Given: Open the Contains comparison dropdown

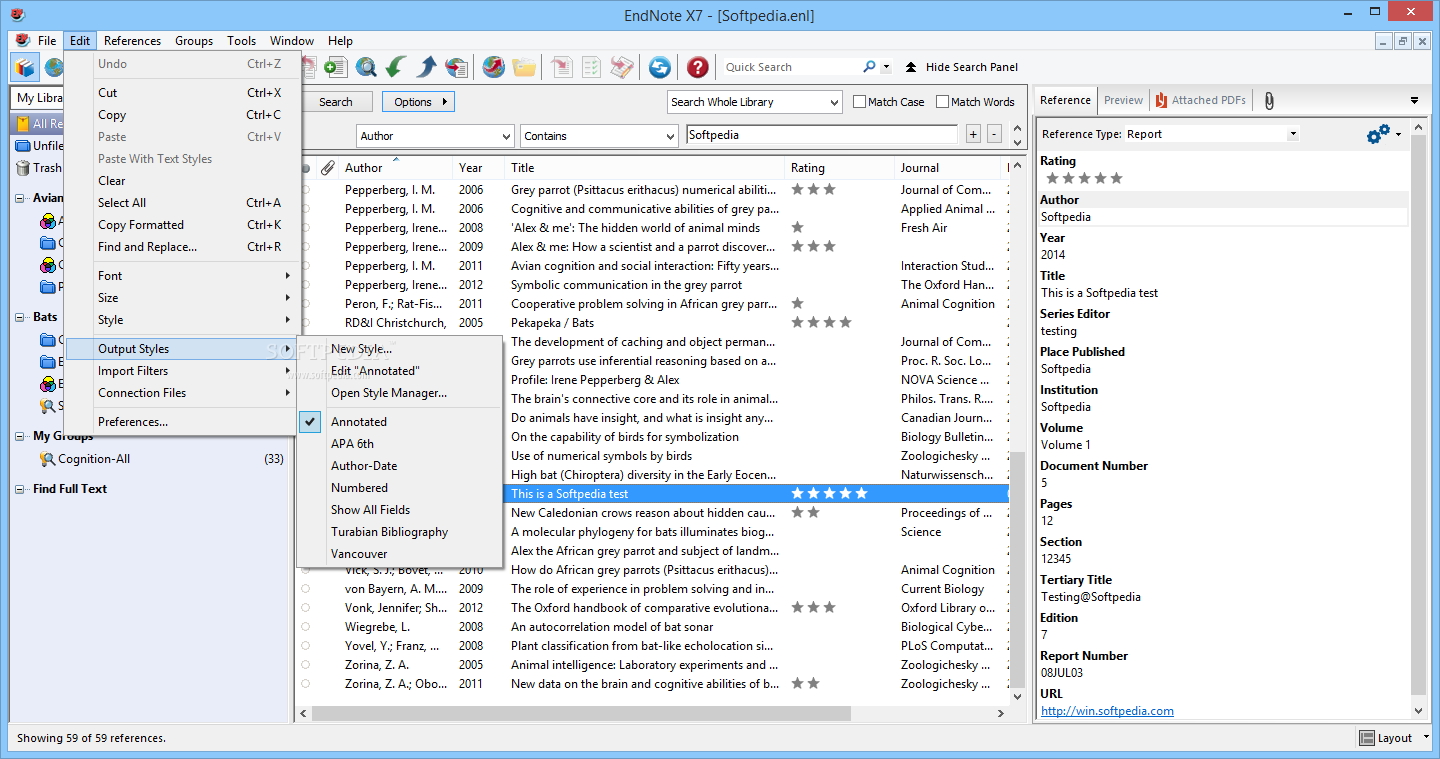Looking at the screenshot, I should (x=670, y=136).
